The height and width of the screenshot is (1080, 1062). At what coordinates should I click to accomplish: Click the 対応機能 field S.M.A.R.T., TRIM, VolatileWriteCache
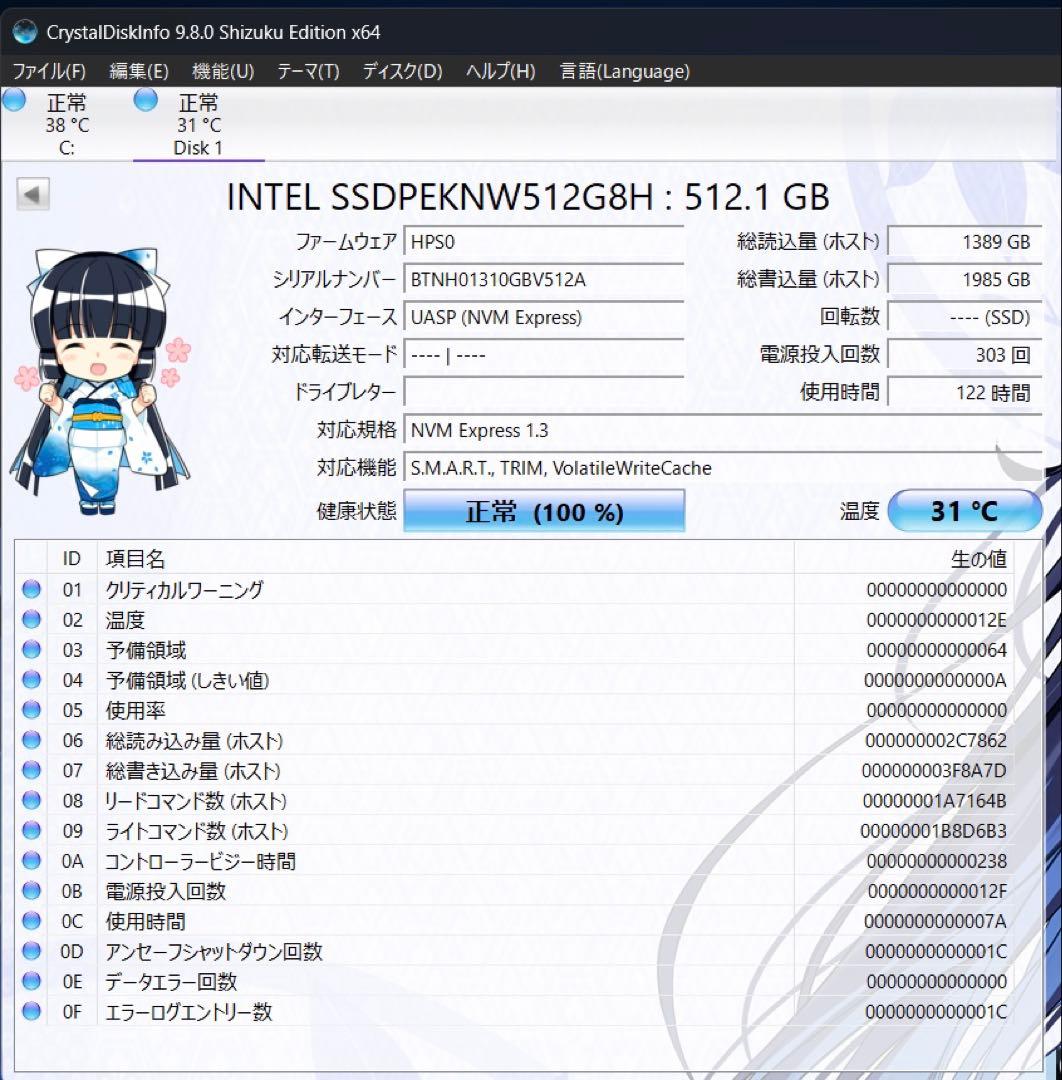pos(722,468)
